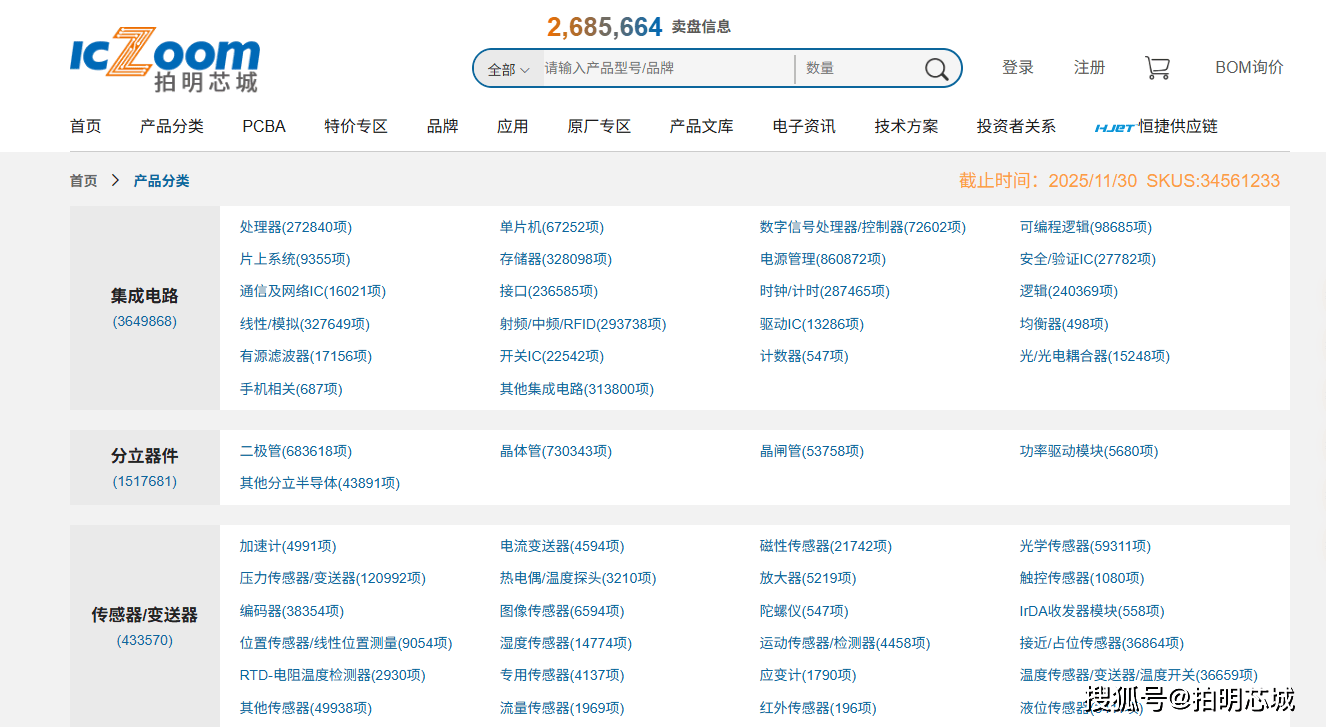Click the 首页 breadcrumb link
The height and width of the screenshot is (727, 1326).
tap(84, 181)
